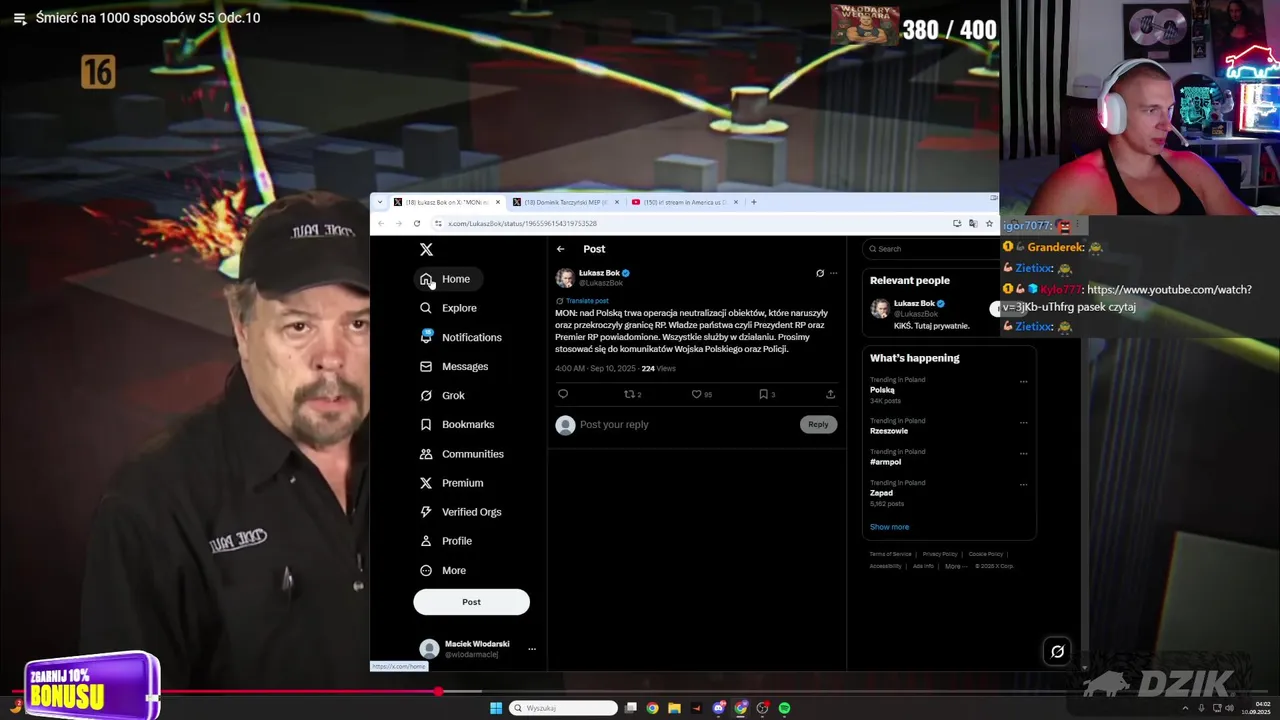Screen dimensions: 1280x720
Task: Switch to the Dominik Tarczyński MEP tab
Action: tap(565, 202)
